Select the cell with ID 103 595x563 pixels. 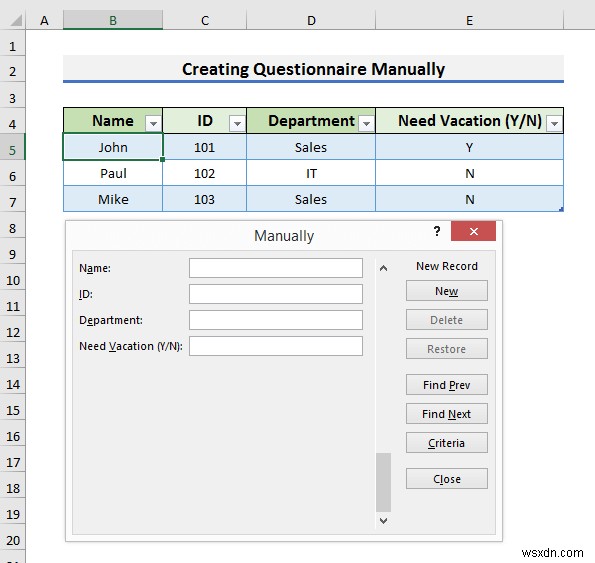pyautogui.click(x=205, y=199)
